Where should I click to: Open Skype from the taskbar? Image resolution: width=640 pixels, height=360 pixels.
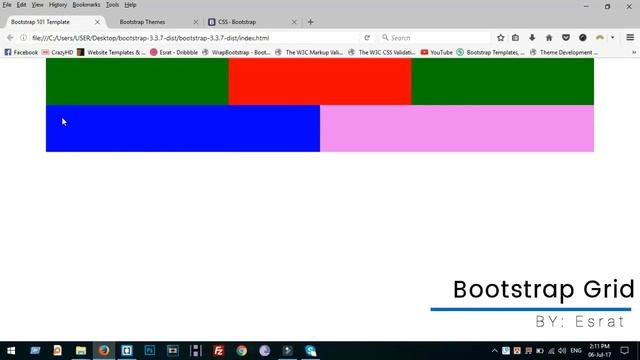click(311, 351)
